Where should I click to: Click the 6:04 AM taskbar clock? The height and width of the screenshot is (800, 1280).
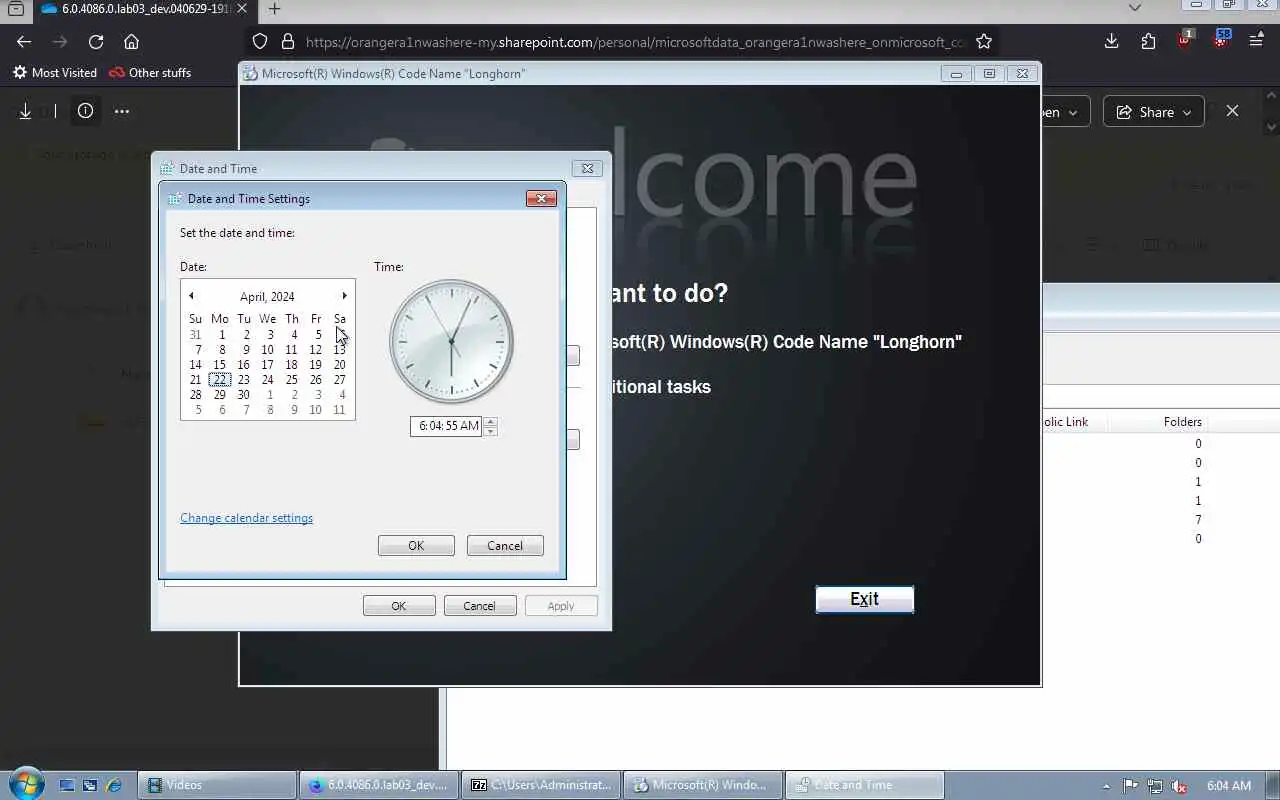tap(1229, 786)
